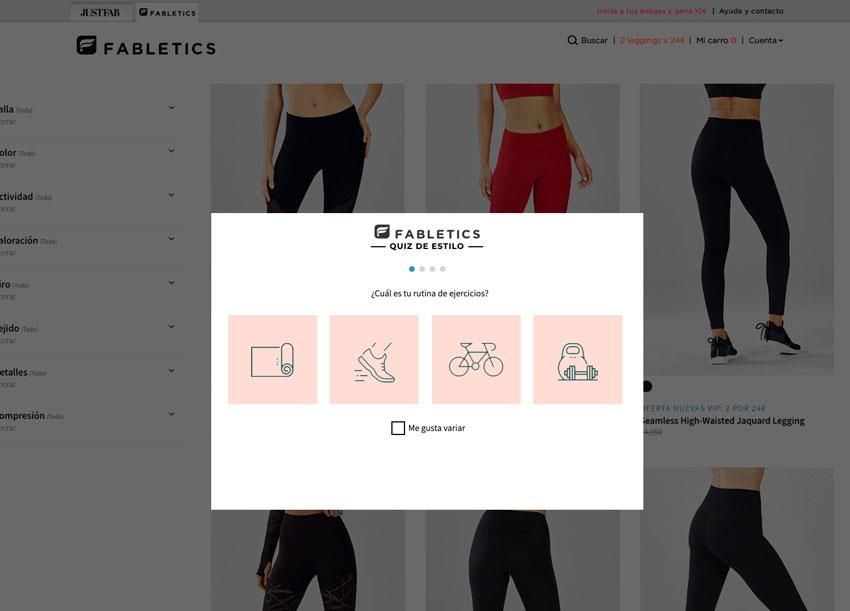Viewport: 850px width, 611px height.
Task: Go to the second quiz step dot
Action: [x=422, y=269]
